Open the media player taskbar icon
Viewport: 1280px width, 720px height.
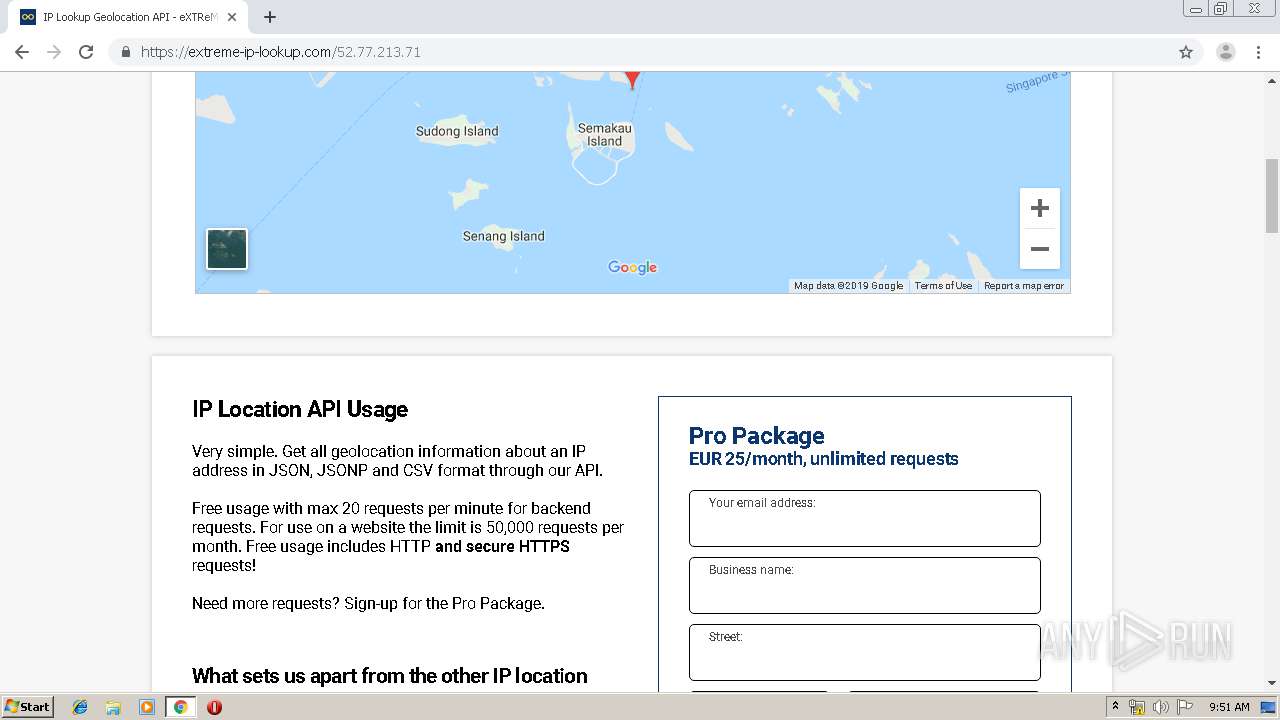point(147,707)
